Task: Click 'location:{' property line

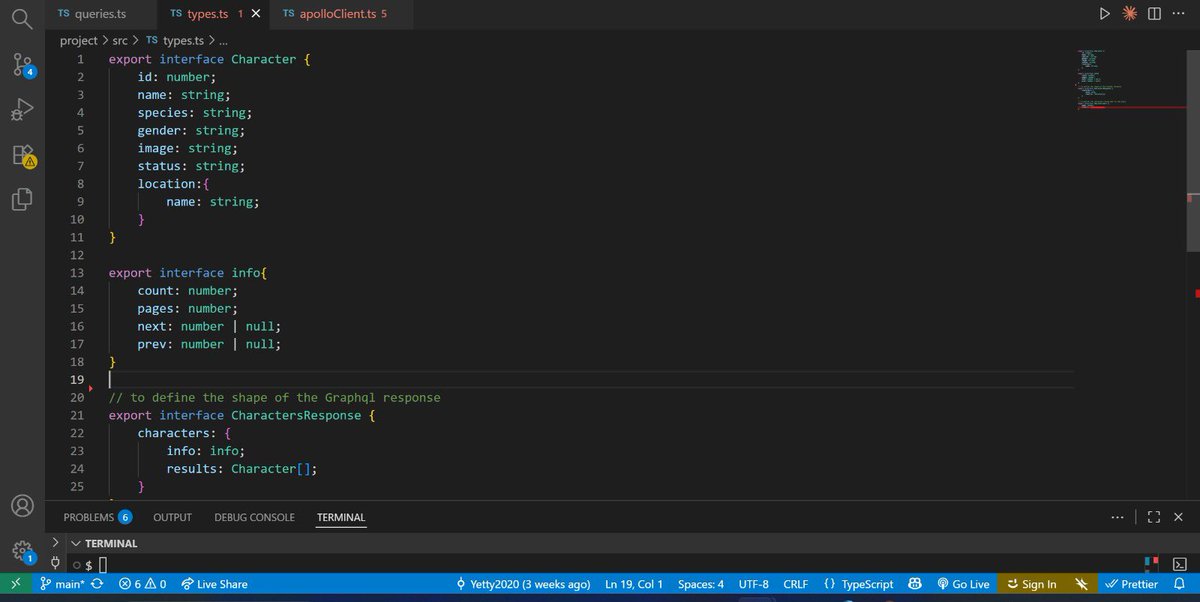Action: 173,184
